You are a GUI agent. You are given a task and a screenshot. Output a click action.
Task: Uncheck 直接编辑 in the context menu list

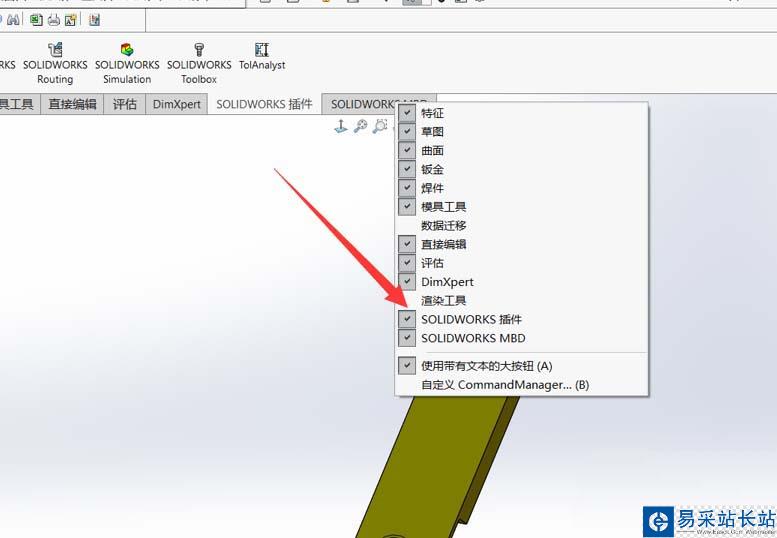tap(521, 244)
